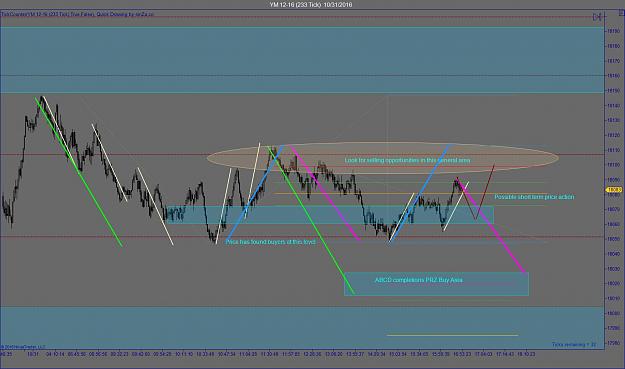Click the 'Ticks remaining' counter text
The width and height of the screenshot is (625, 369).
(574, 344)
